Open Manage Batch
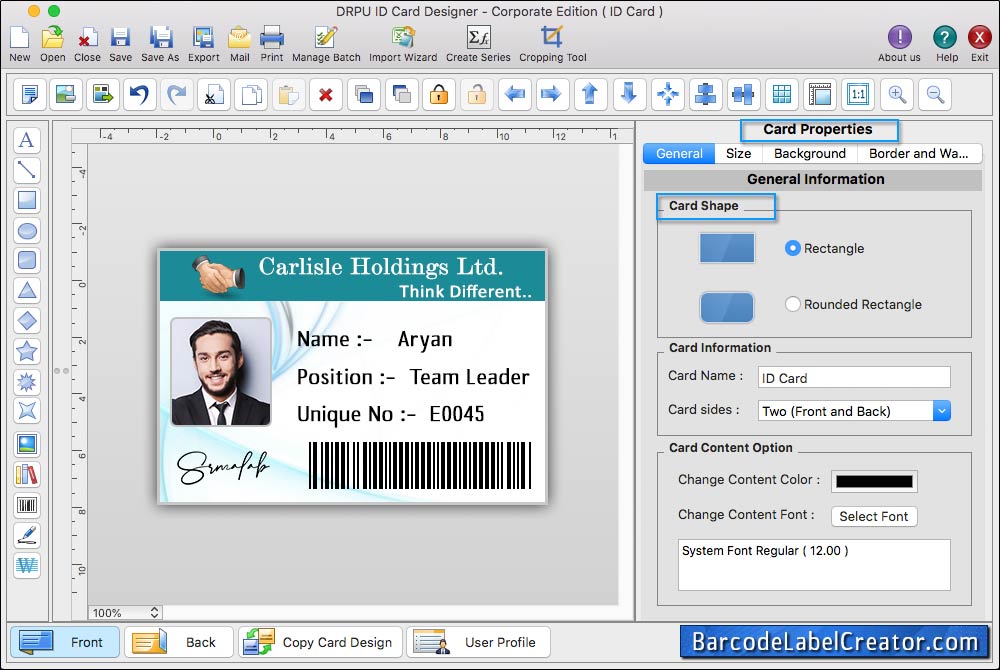Screen dimensions: 1000x670 coord(326,43)
